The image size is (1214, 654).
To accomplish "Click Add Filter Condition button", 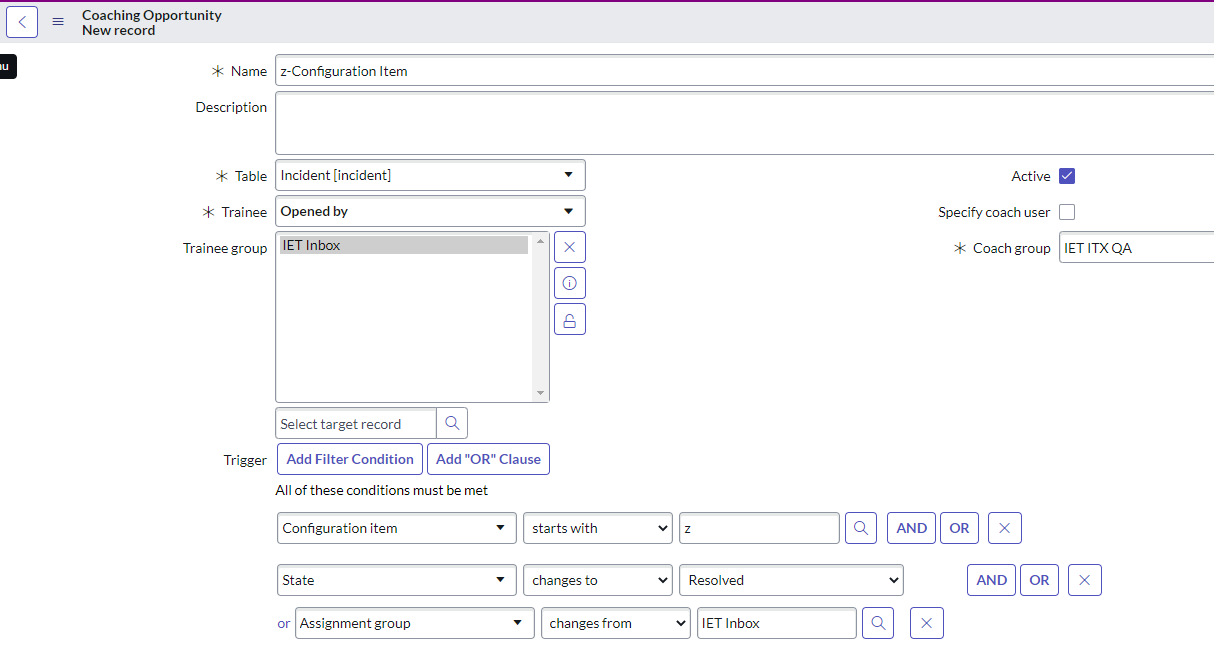I will (349, 459).
